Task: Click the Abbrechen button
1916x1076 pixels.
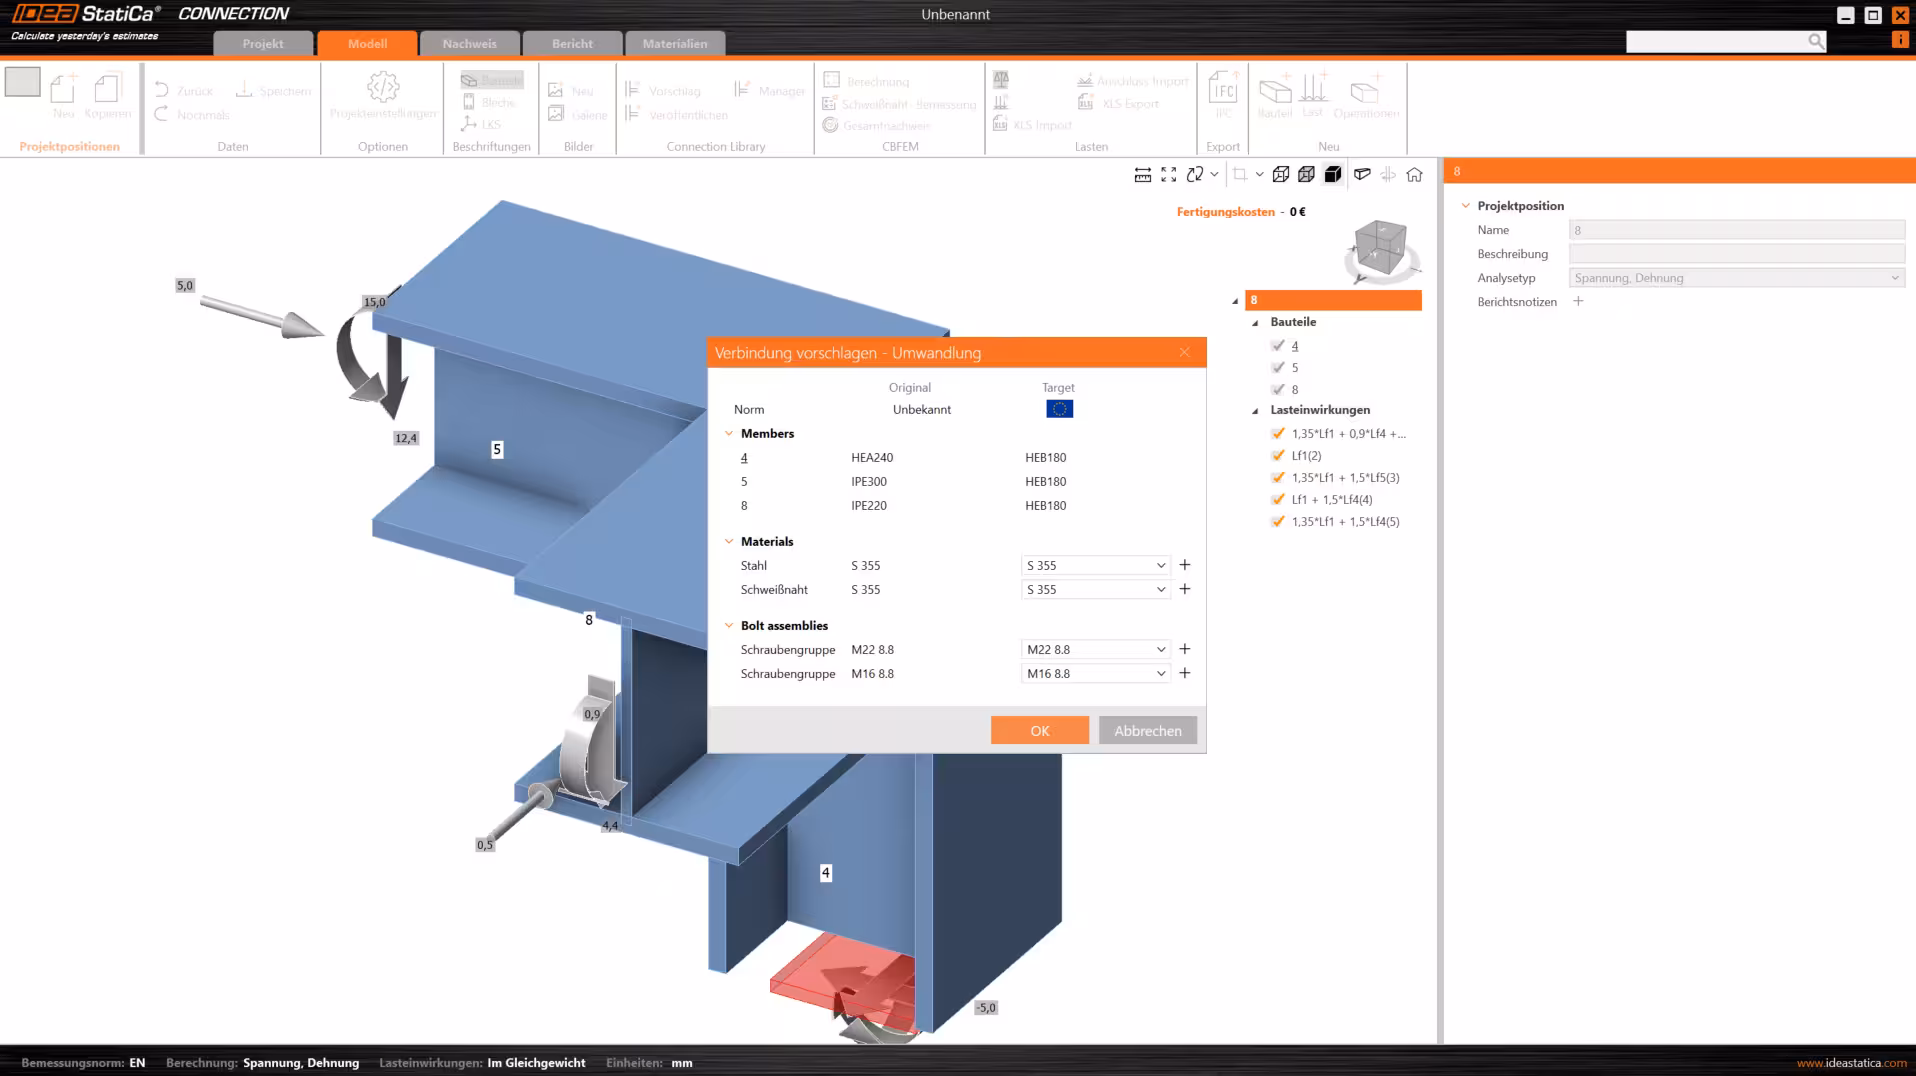Action: pos(1147,731)
